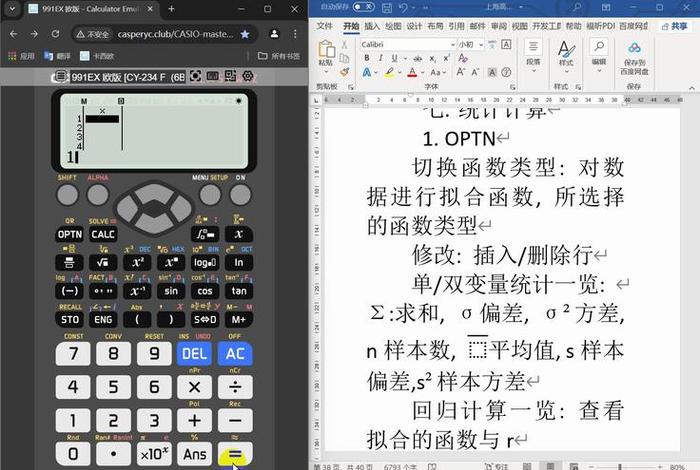Toggle Underline formatting in Word
700x470 pixels.
[394, 58]
